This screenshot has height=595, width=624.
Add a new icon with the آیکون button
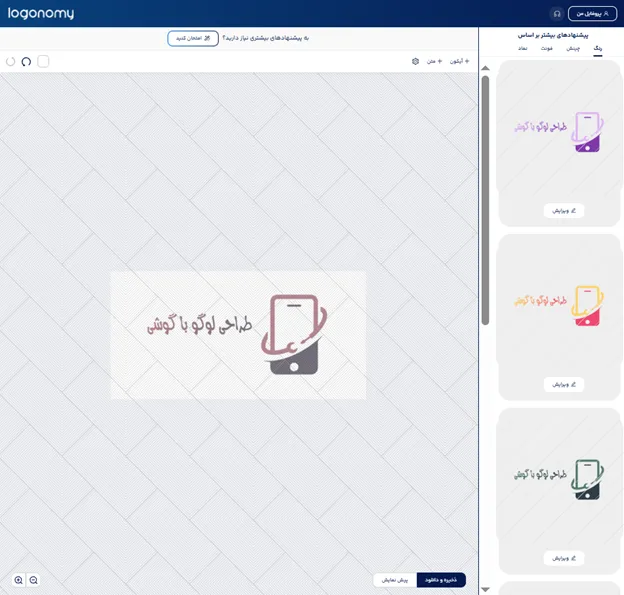(459, 62)
